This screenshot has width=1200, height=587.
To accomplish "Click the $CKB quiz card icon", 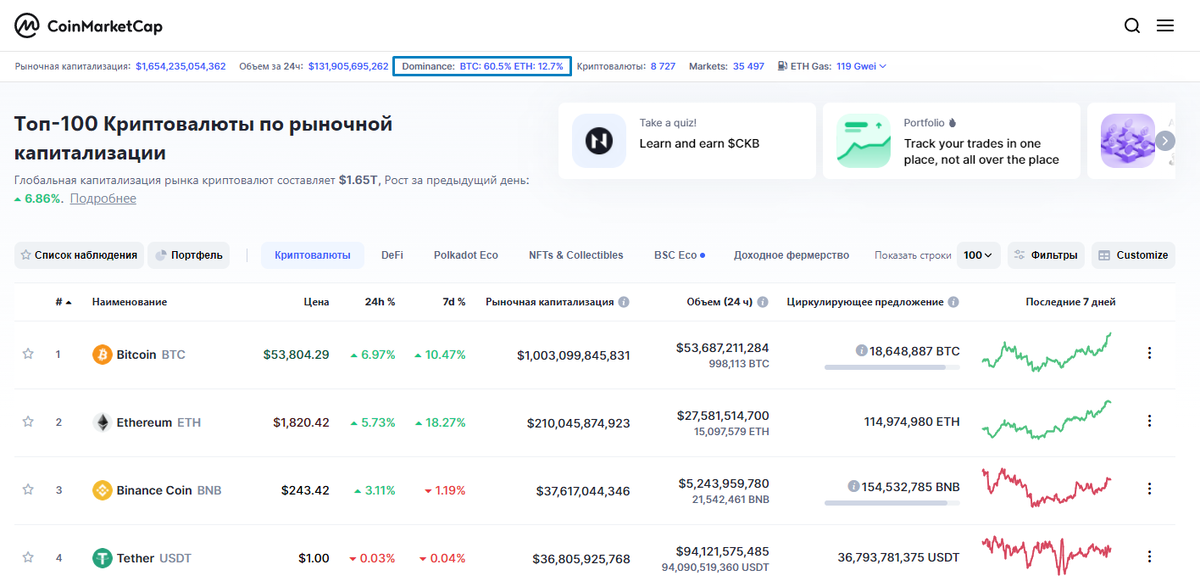I will point(599,141).
